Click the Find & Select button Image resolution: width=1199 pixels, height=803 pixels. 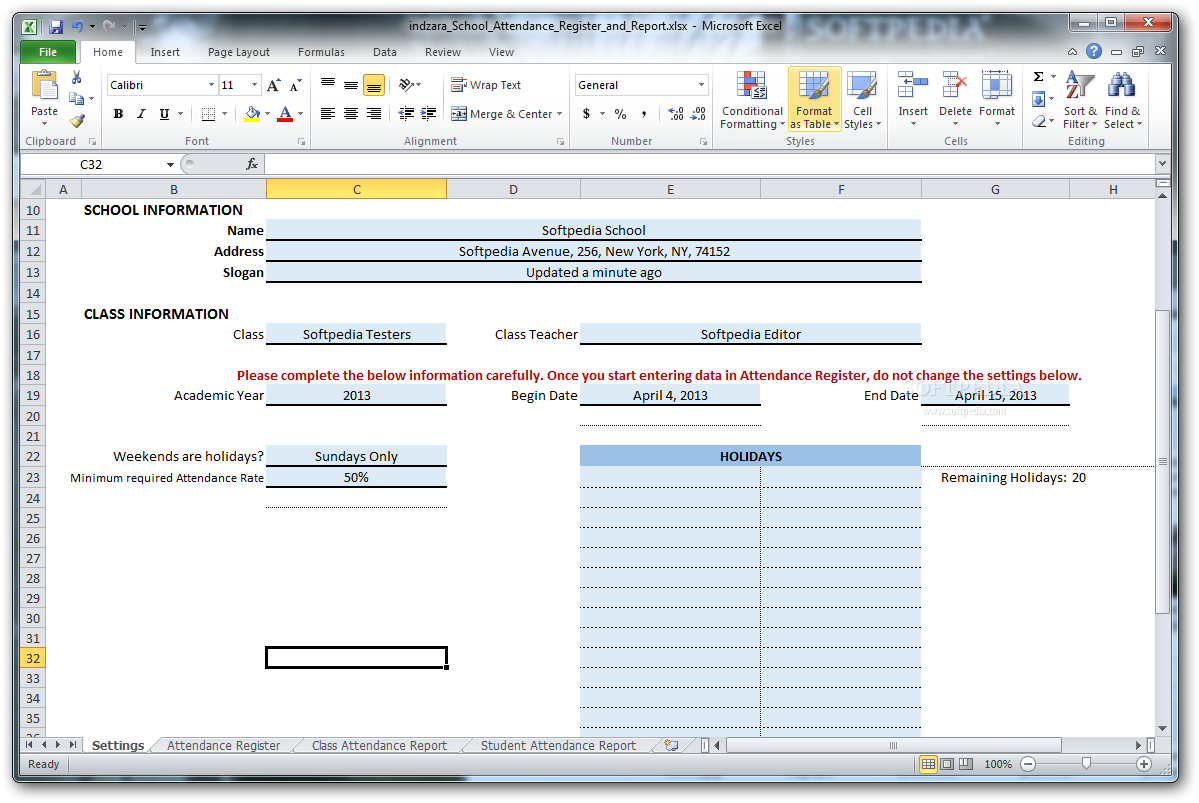pos(1122,100)
